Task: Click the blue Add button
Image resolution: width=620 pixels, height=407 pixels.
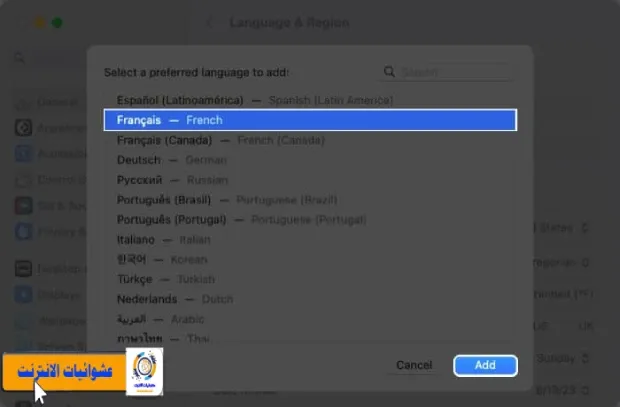Action: tap(485, 365)
